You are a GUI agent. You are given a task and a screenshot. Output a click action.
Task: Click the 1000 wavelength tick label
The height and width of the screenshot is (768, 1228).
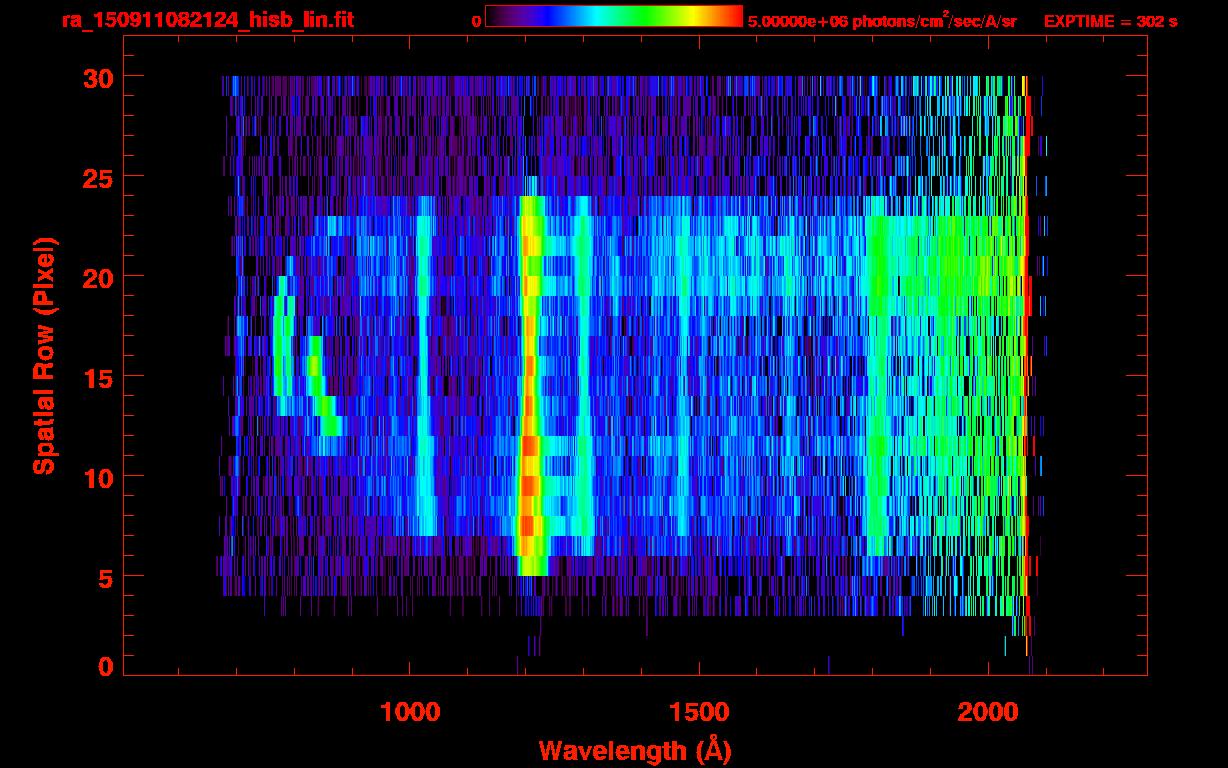pyautogui.click(x=409, y=712)
